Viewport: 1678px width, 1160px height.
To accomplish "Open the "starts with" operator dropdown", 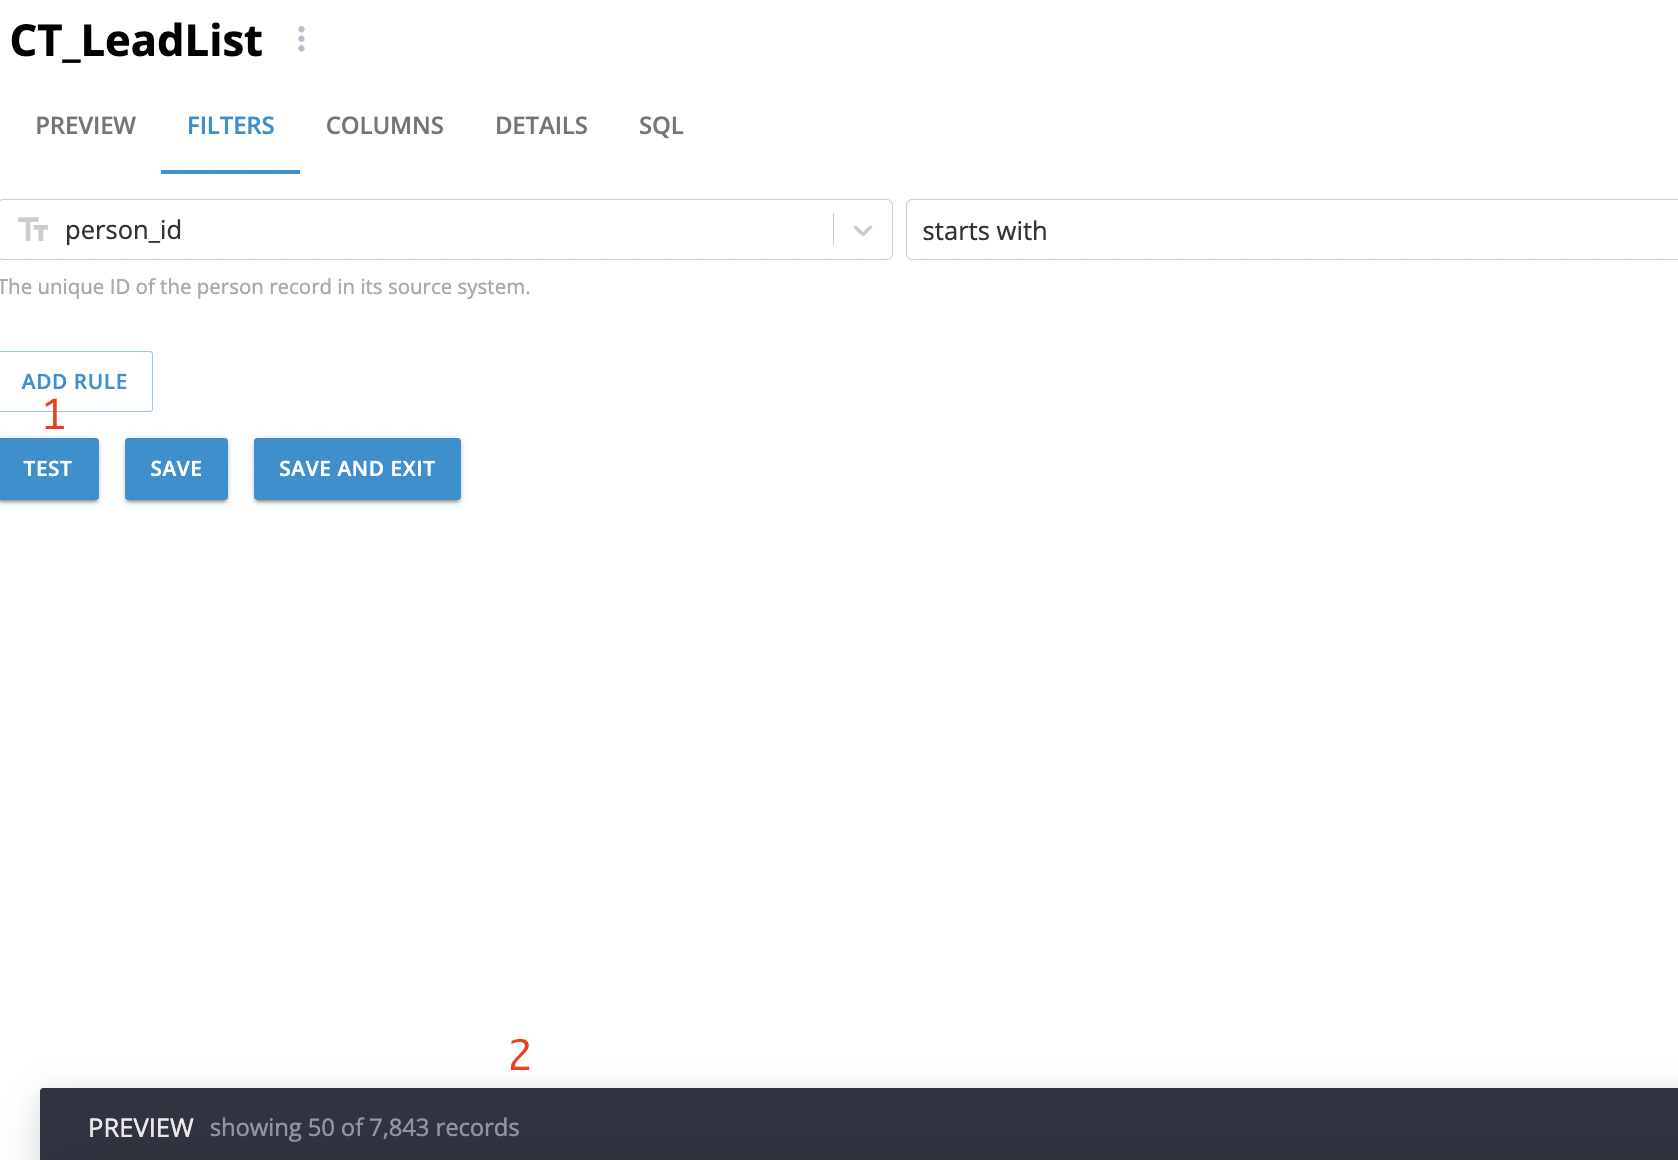I will click(x=1291, y=230).
